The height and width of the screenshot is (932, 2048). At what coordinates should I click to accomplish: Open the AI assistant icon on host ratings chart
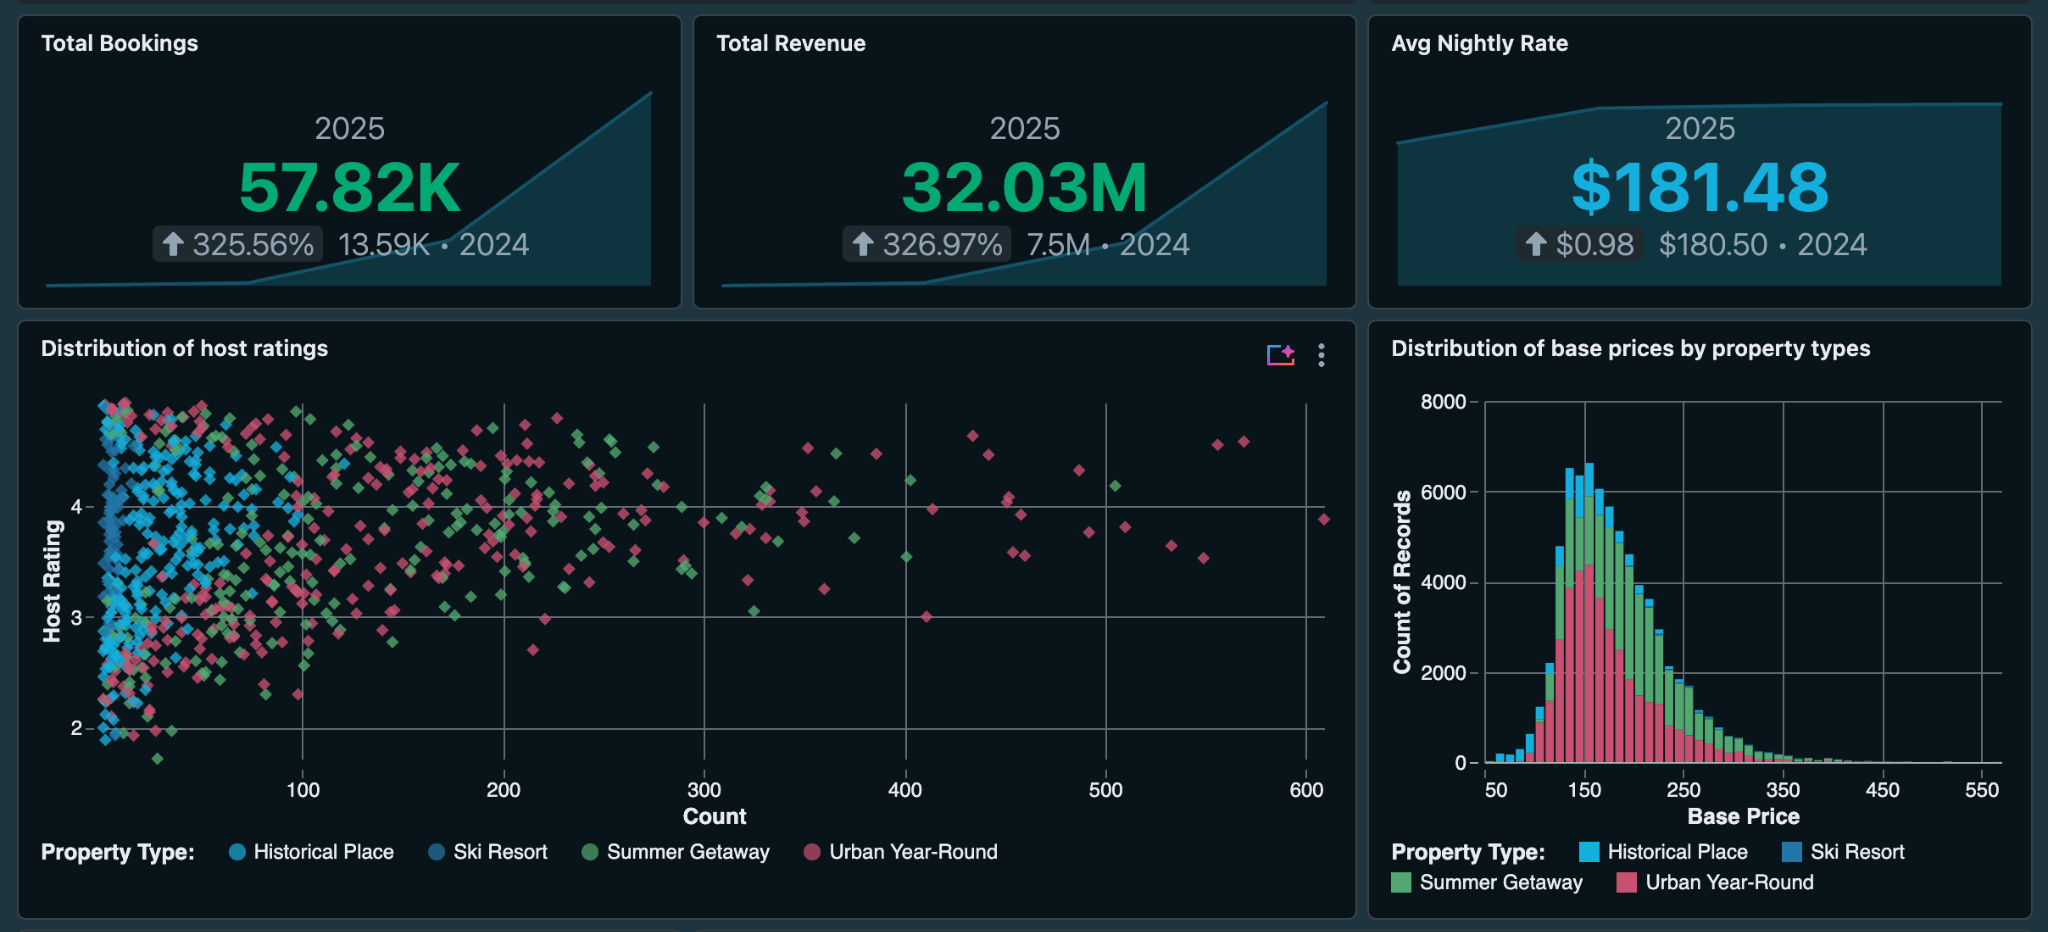[1280, 355]
